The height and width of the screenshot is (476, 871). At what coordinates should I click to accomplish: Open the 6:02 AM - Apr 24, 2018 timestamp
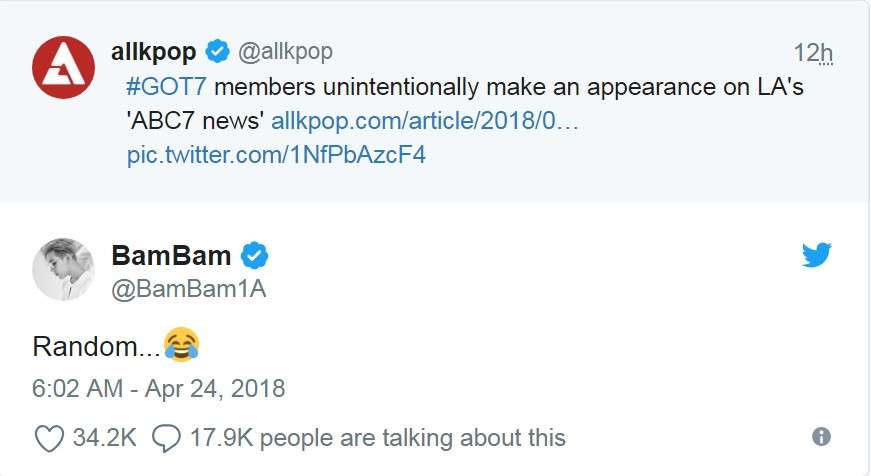pos(159,389)
